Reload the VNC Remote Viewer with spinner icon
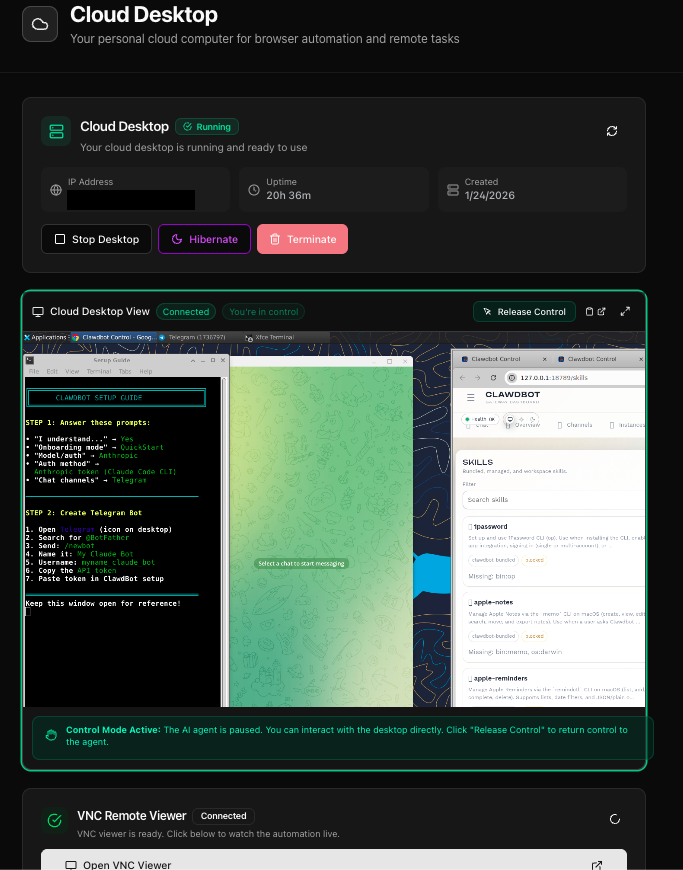The width and height of the screenshot is (683, 870). coord(615,819)
